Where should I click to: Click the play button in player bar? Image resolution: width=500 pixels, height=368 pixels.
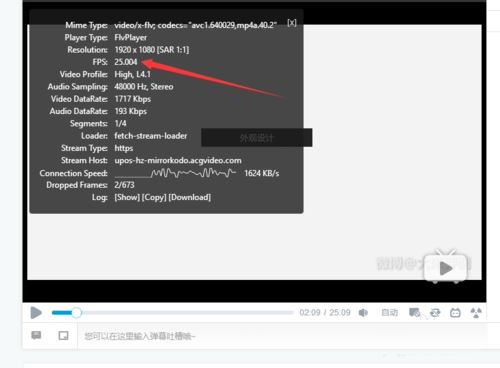pyautogui.click(x=36, y=313)
